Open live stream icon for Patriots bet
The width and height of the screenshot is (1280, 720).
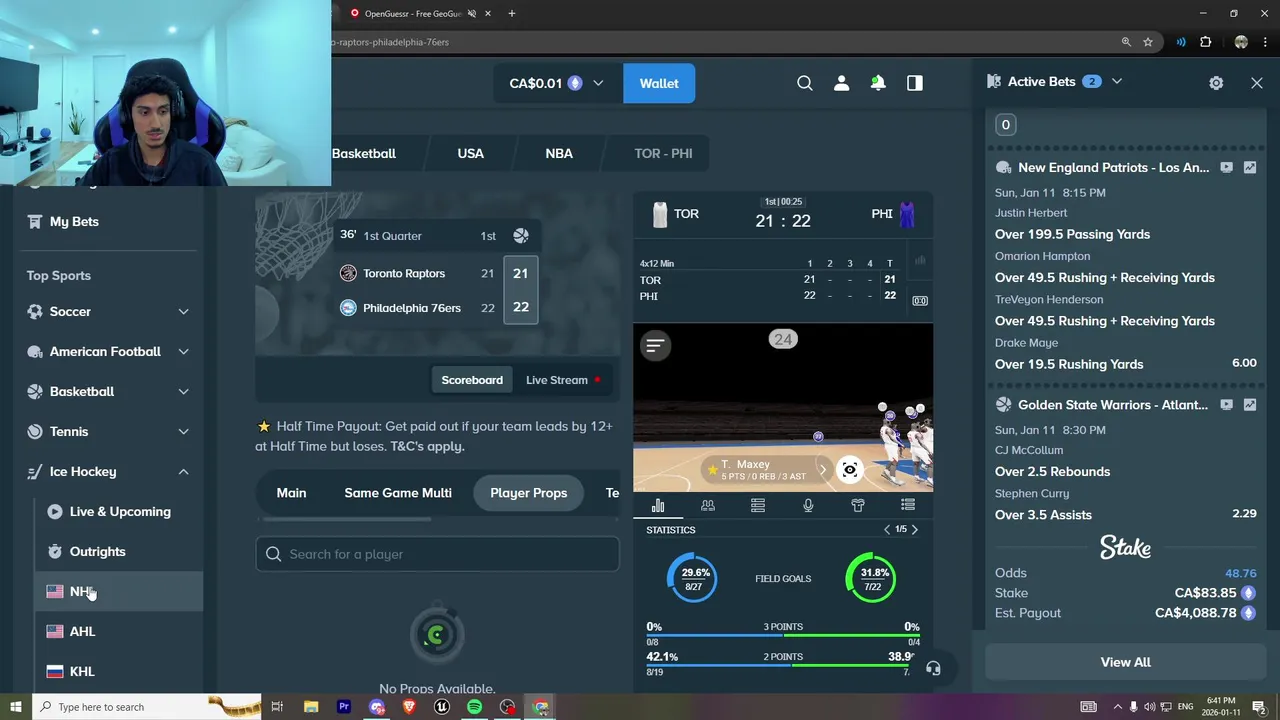tap(1227, 168)
